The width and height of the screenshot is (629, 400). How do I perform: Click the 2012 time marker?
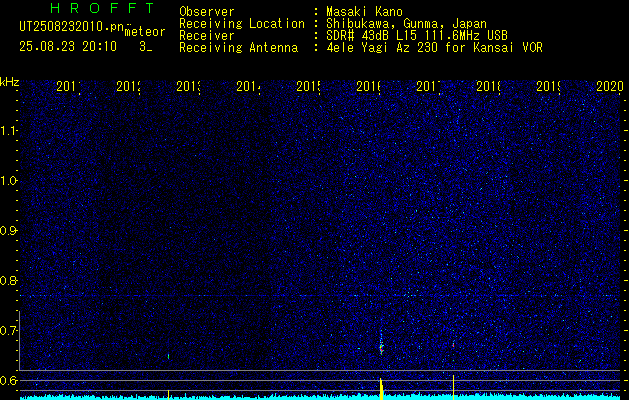(x=128, y=86)
